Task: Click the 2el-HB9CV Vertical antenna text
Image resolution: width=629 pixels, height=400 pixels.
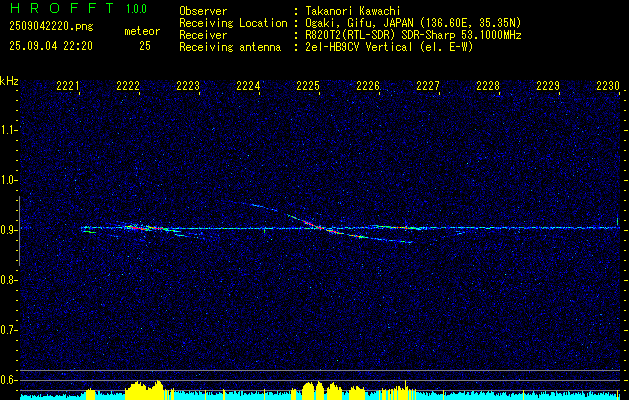Action: click(389, 47)
